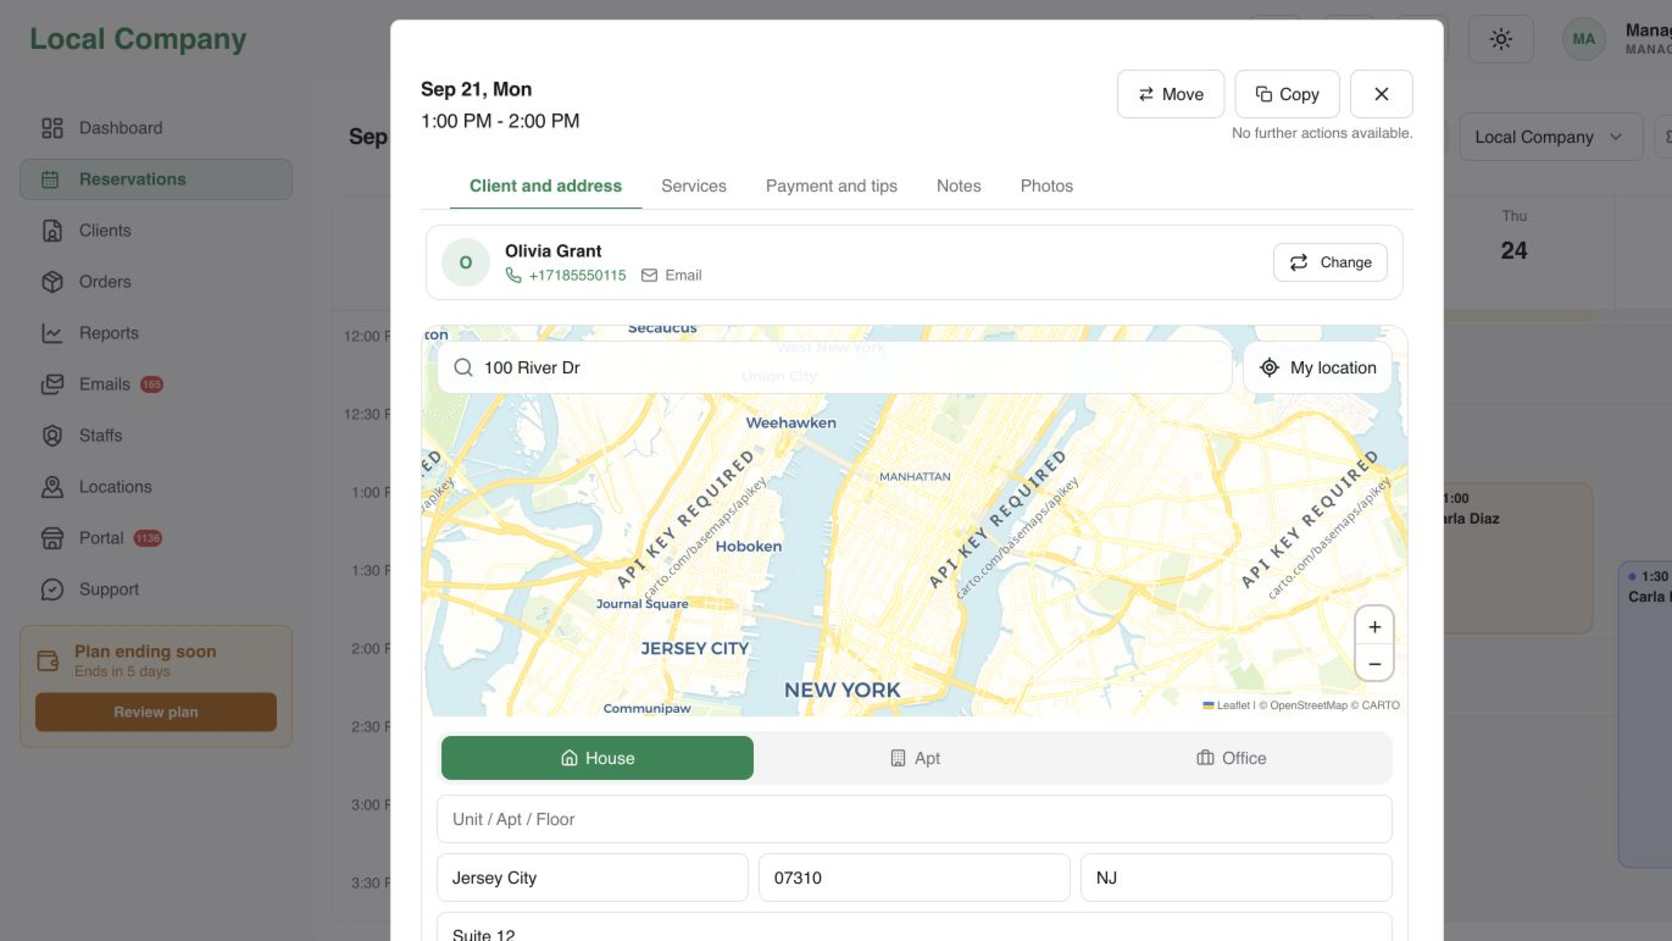The height and width of the screenshot is (941, 1672).
Task: Click the Olivia Grant client name
Action: (x=553, y=251)
